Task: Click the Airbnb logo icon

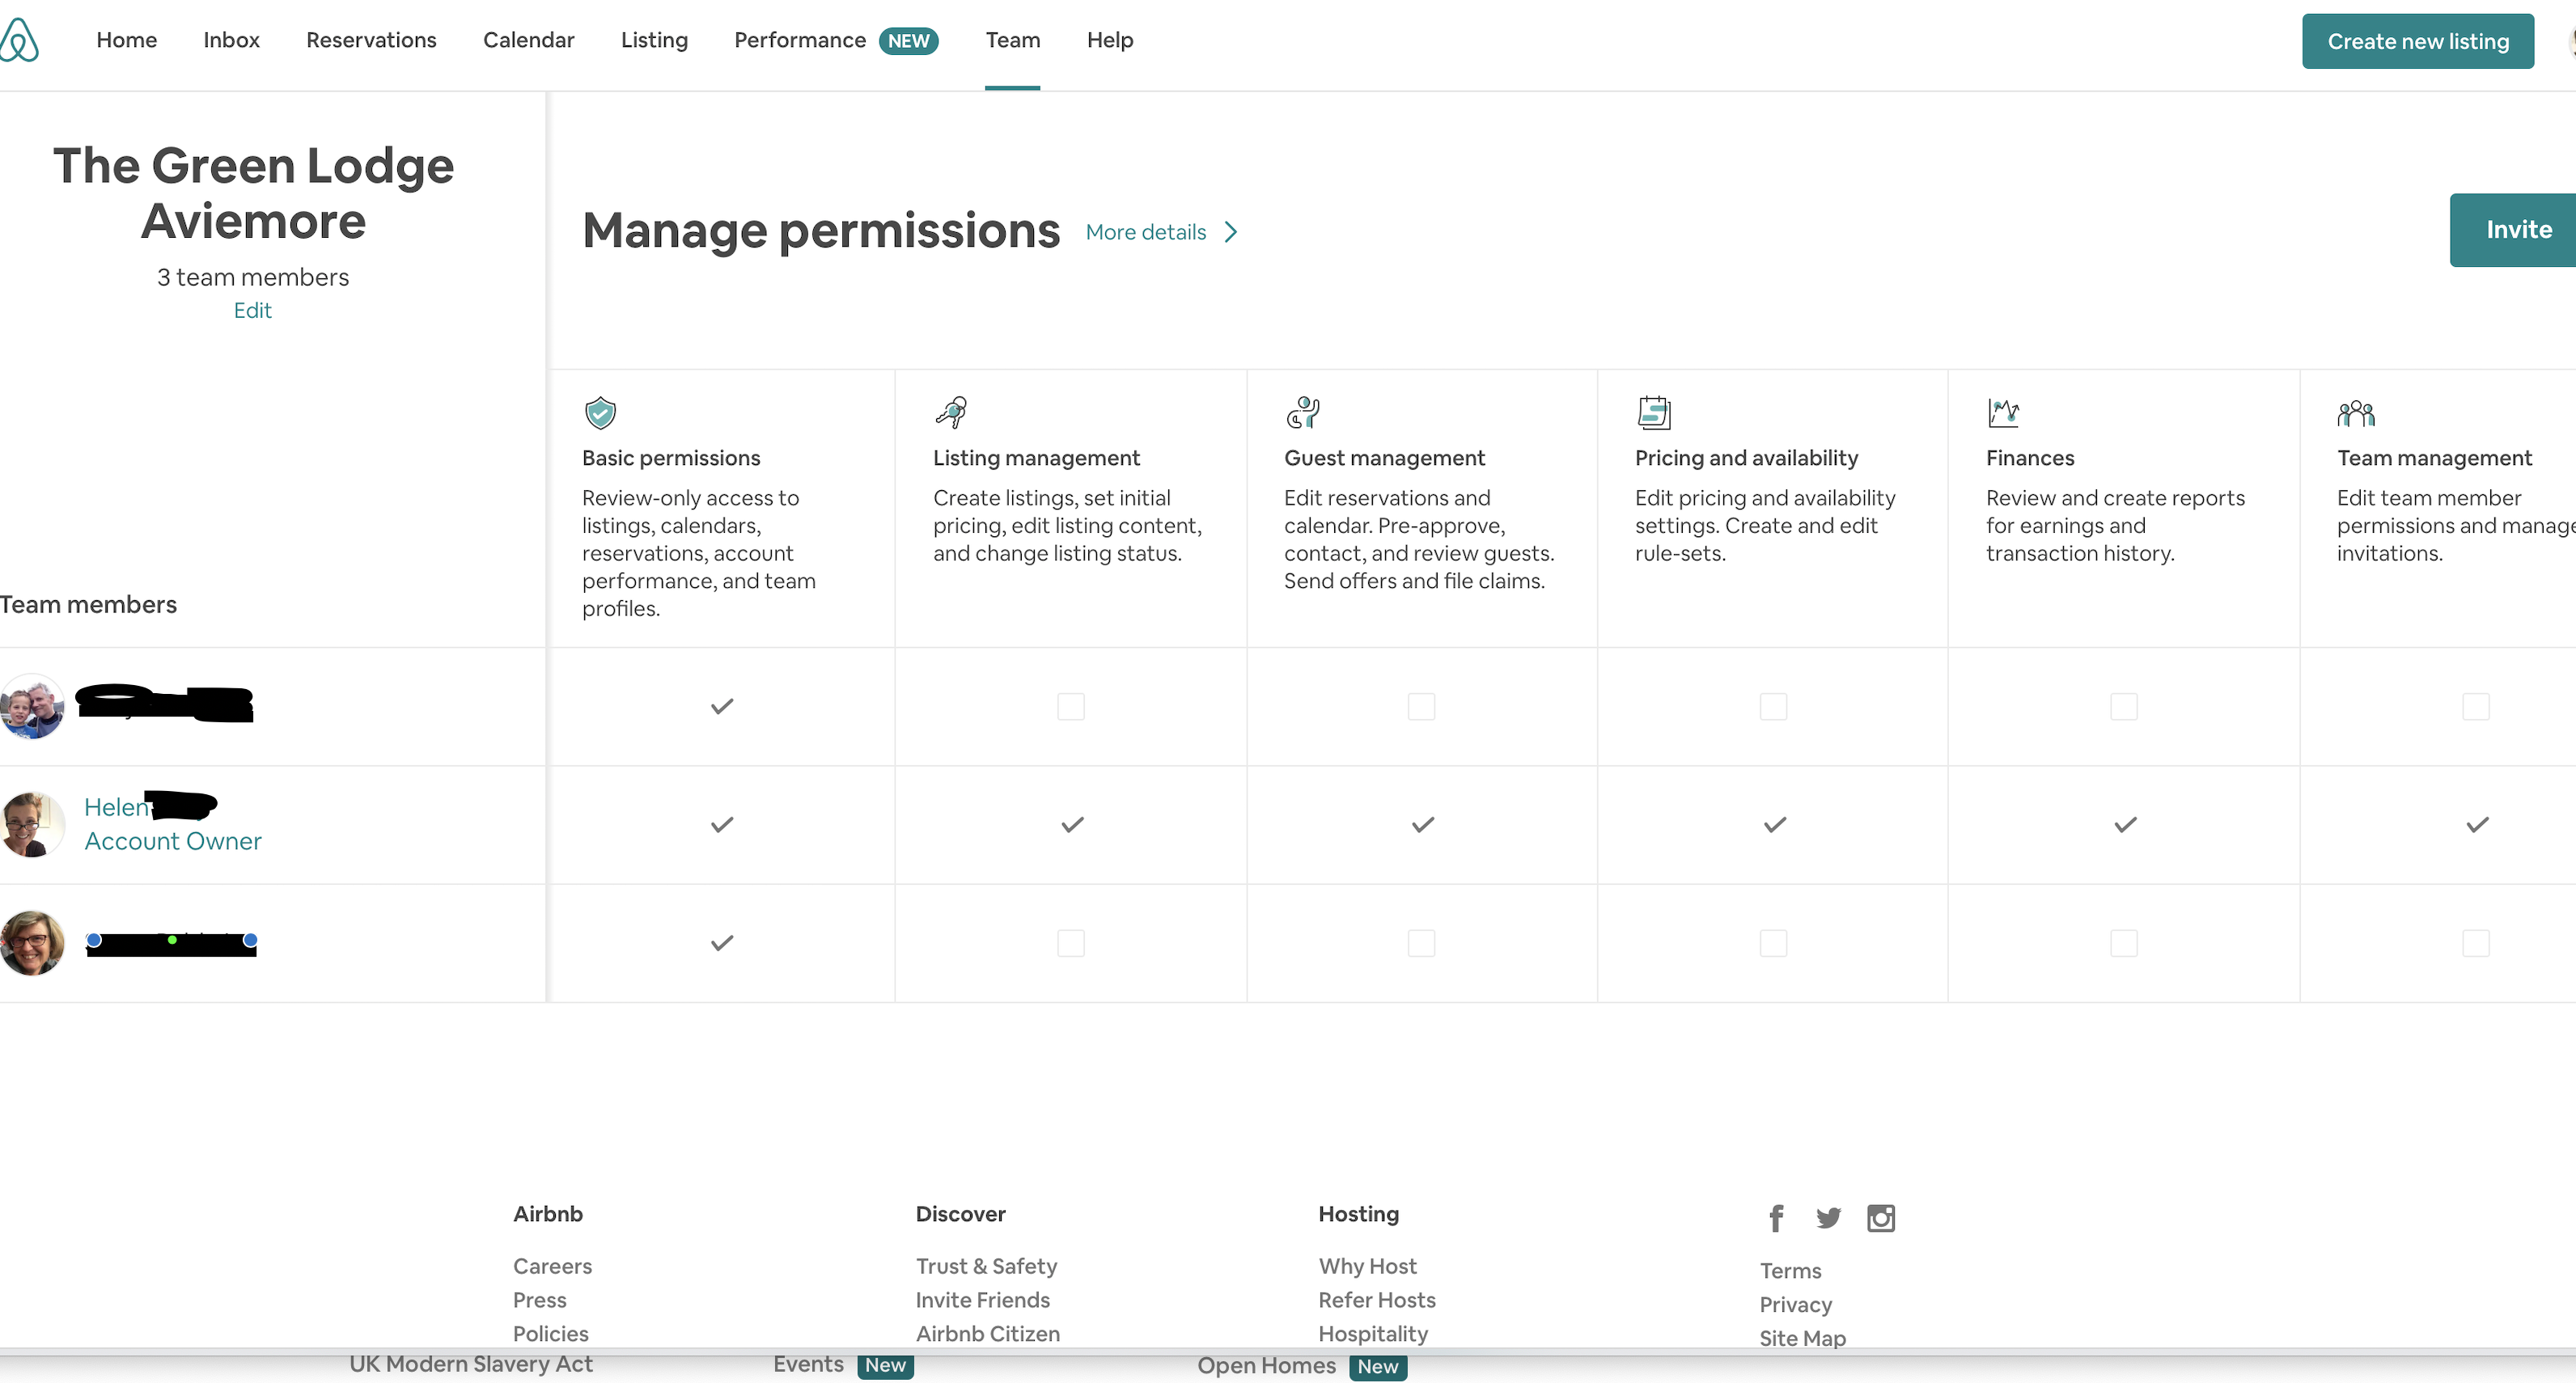Action: 19,40
